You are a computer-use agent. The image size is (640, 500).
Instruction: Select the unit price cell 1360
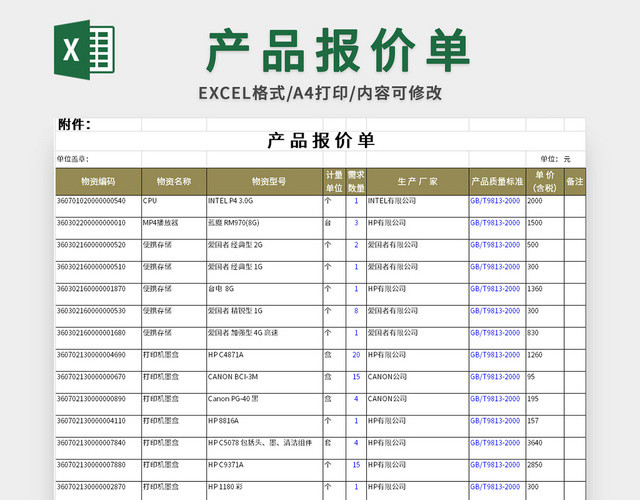pos(545,294)
